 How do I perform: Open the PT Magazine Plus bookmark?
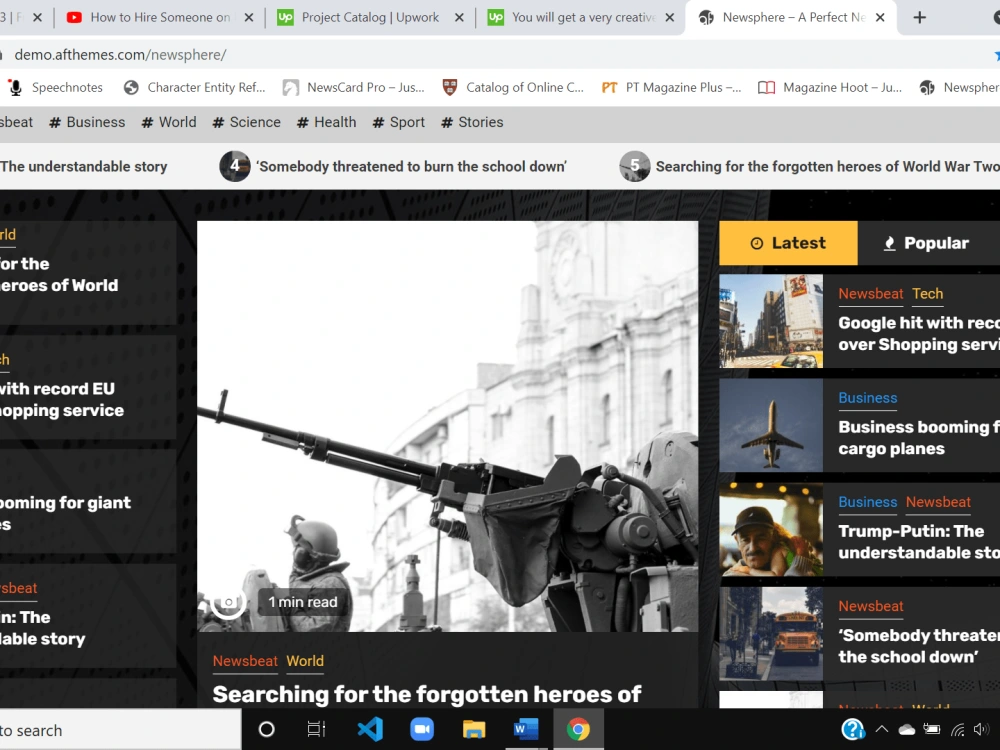(x=672, y=87)
